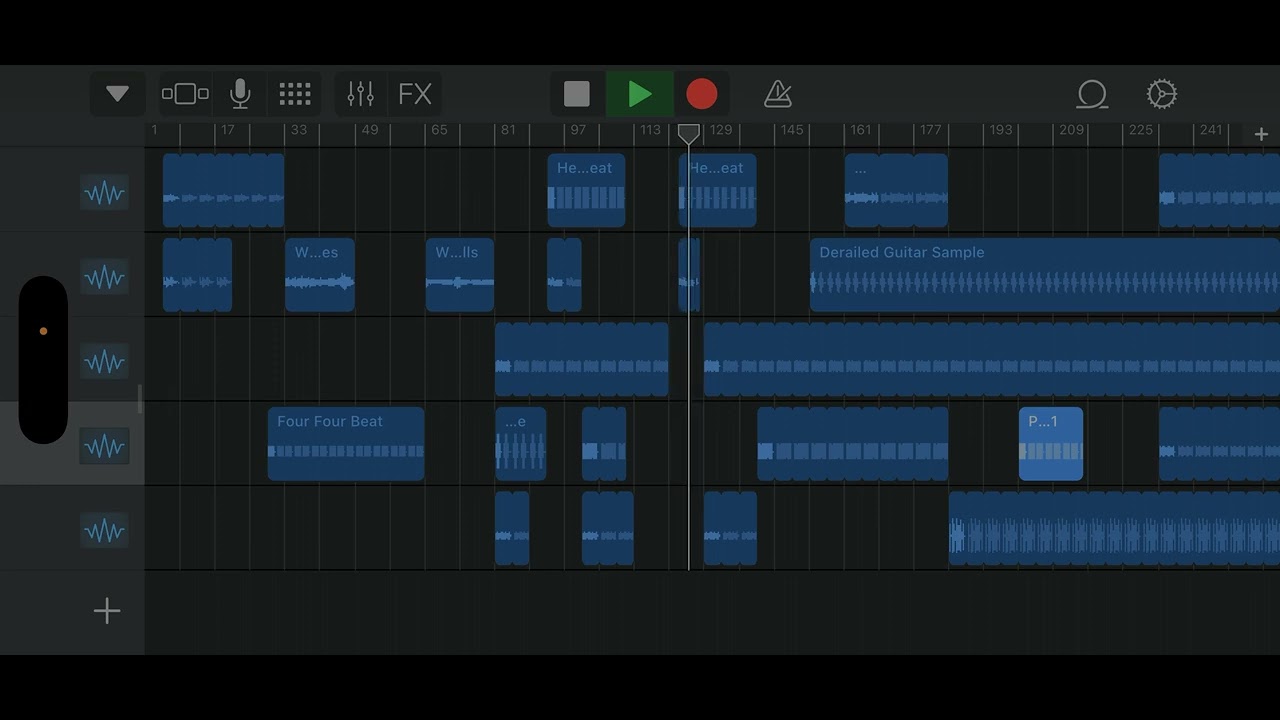1280x720 pixels.
Task: Add a song section with ruler plus
Action: (1261, 134)
